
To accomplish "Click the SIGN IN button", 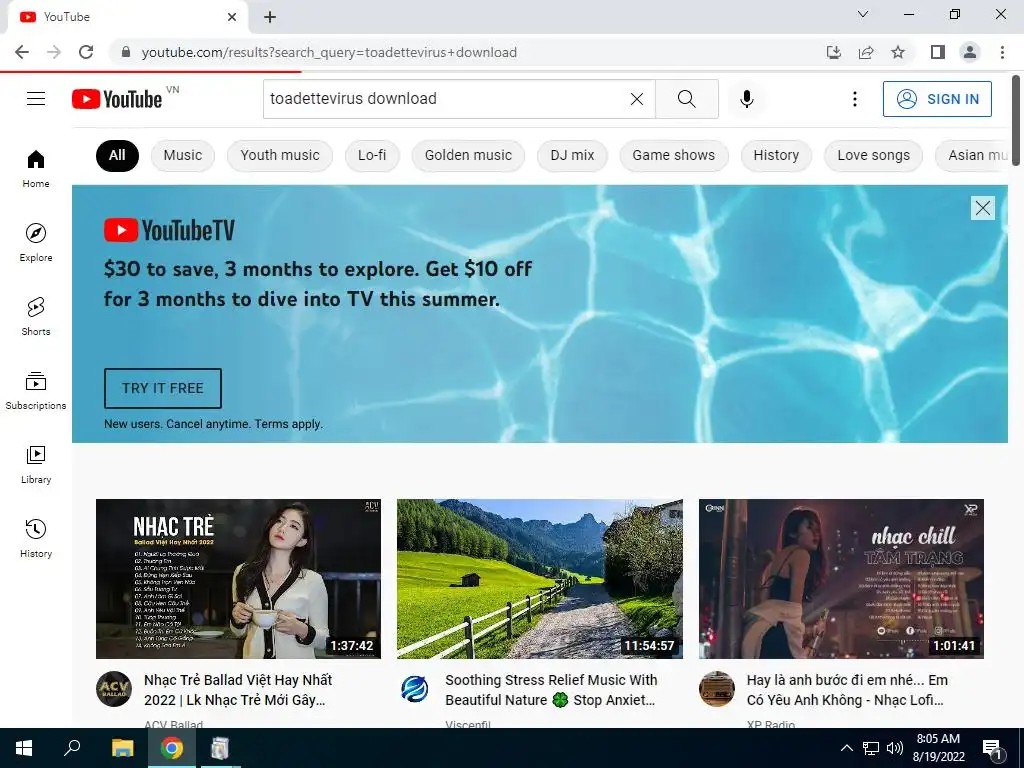I will pos(937,99).
